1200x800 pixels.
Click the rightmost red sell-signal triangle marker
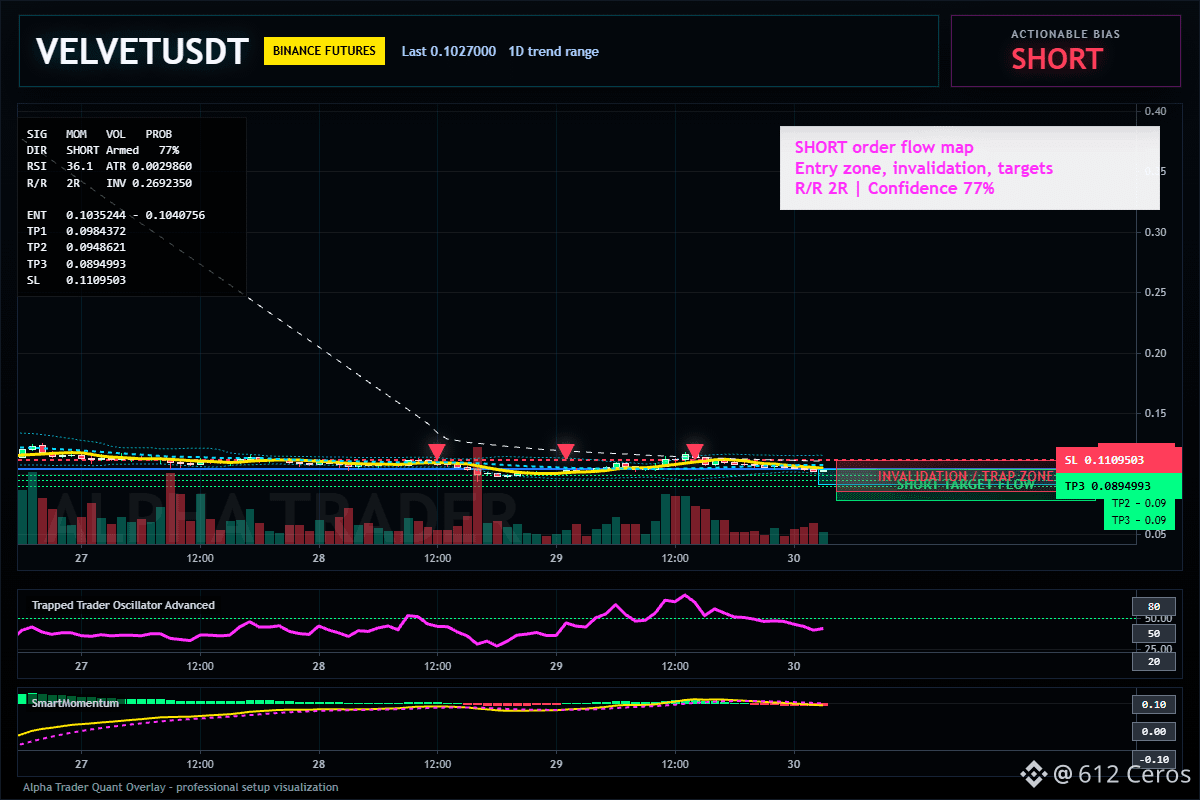click(x=695, y=451)
